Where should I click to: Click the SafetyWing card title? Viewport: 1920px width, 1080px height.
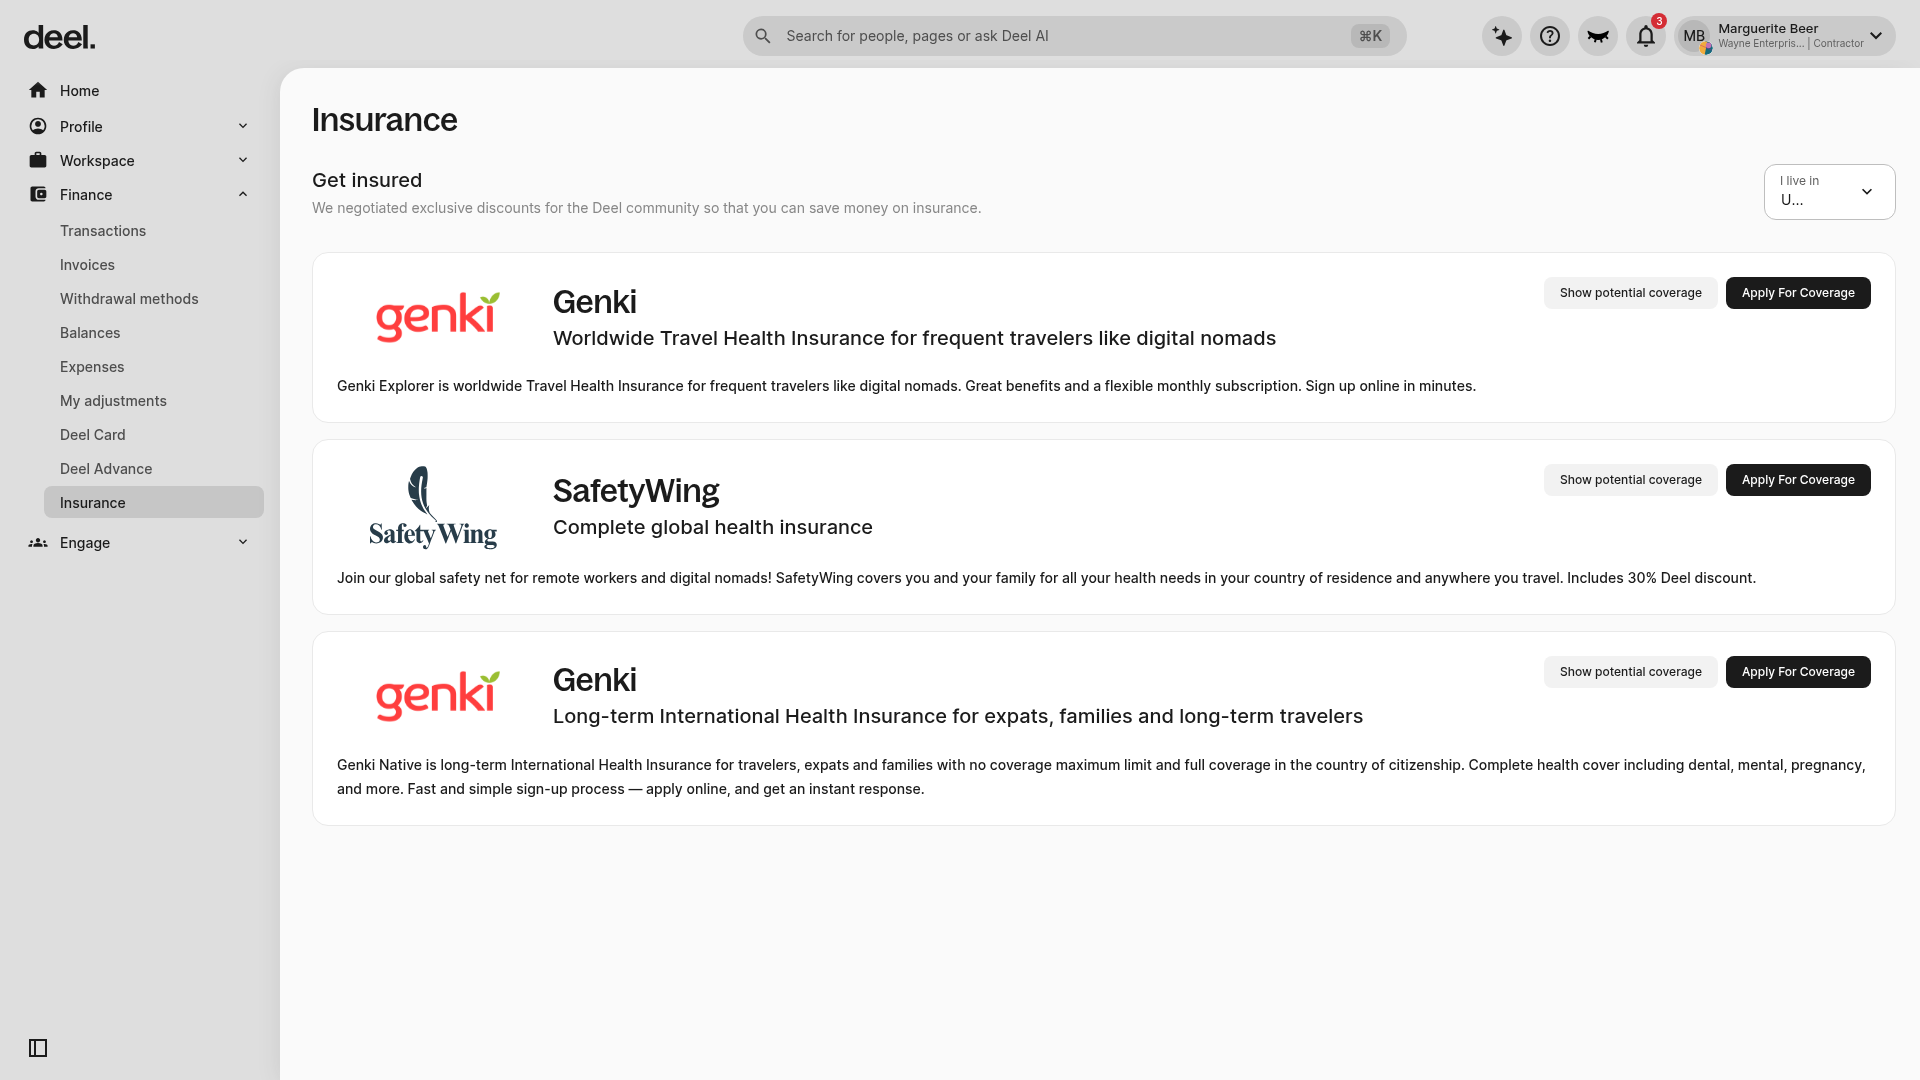tap(636, 491)
